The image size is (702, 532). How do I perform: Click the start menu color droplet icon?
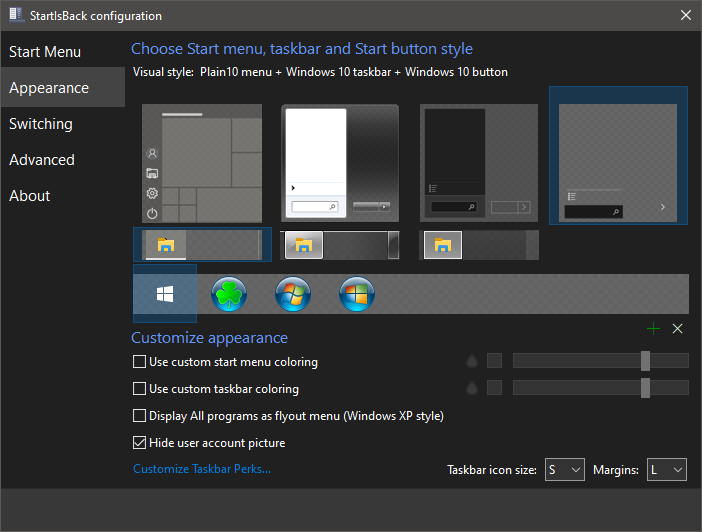tap(472, 361)
